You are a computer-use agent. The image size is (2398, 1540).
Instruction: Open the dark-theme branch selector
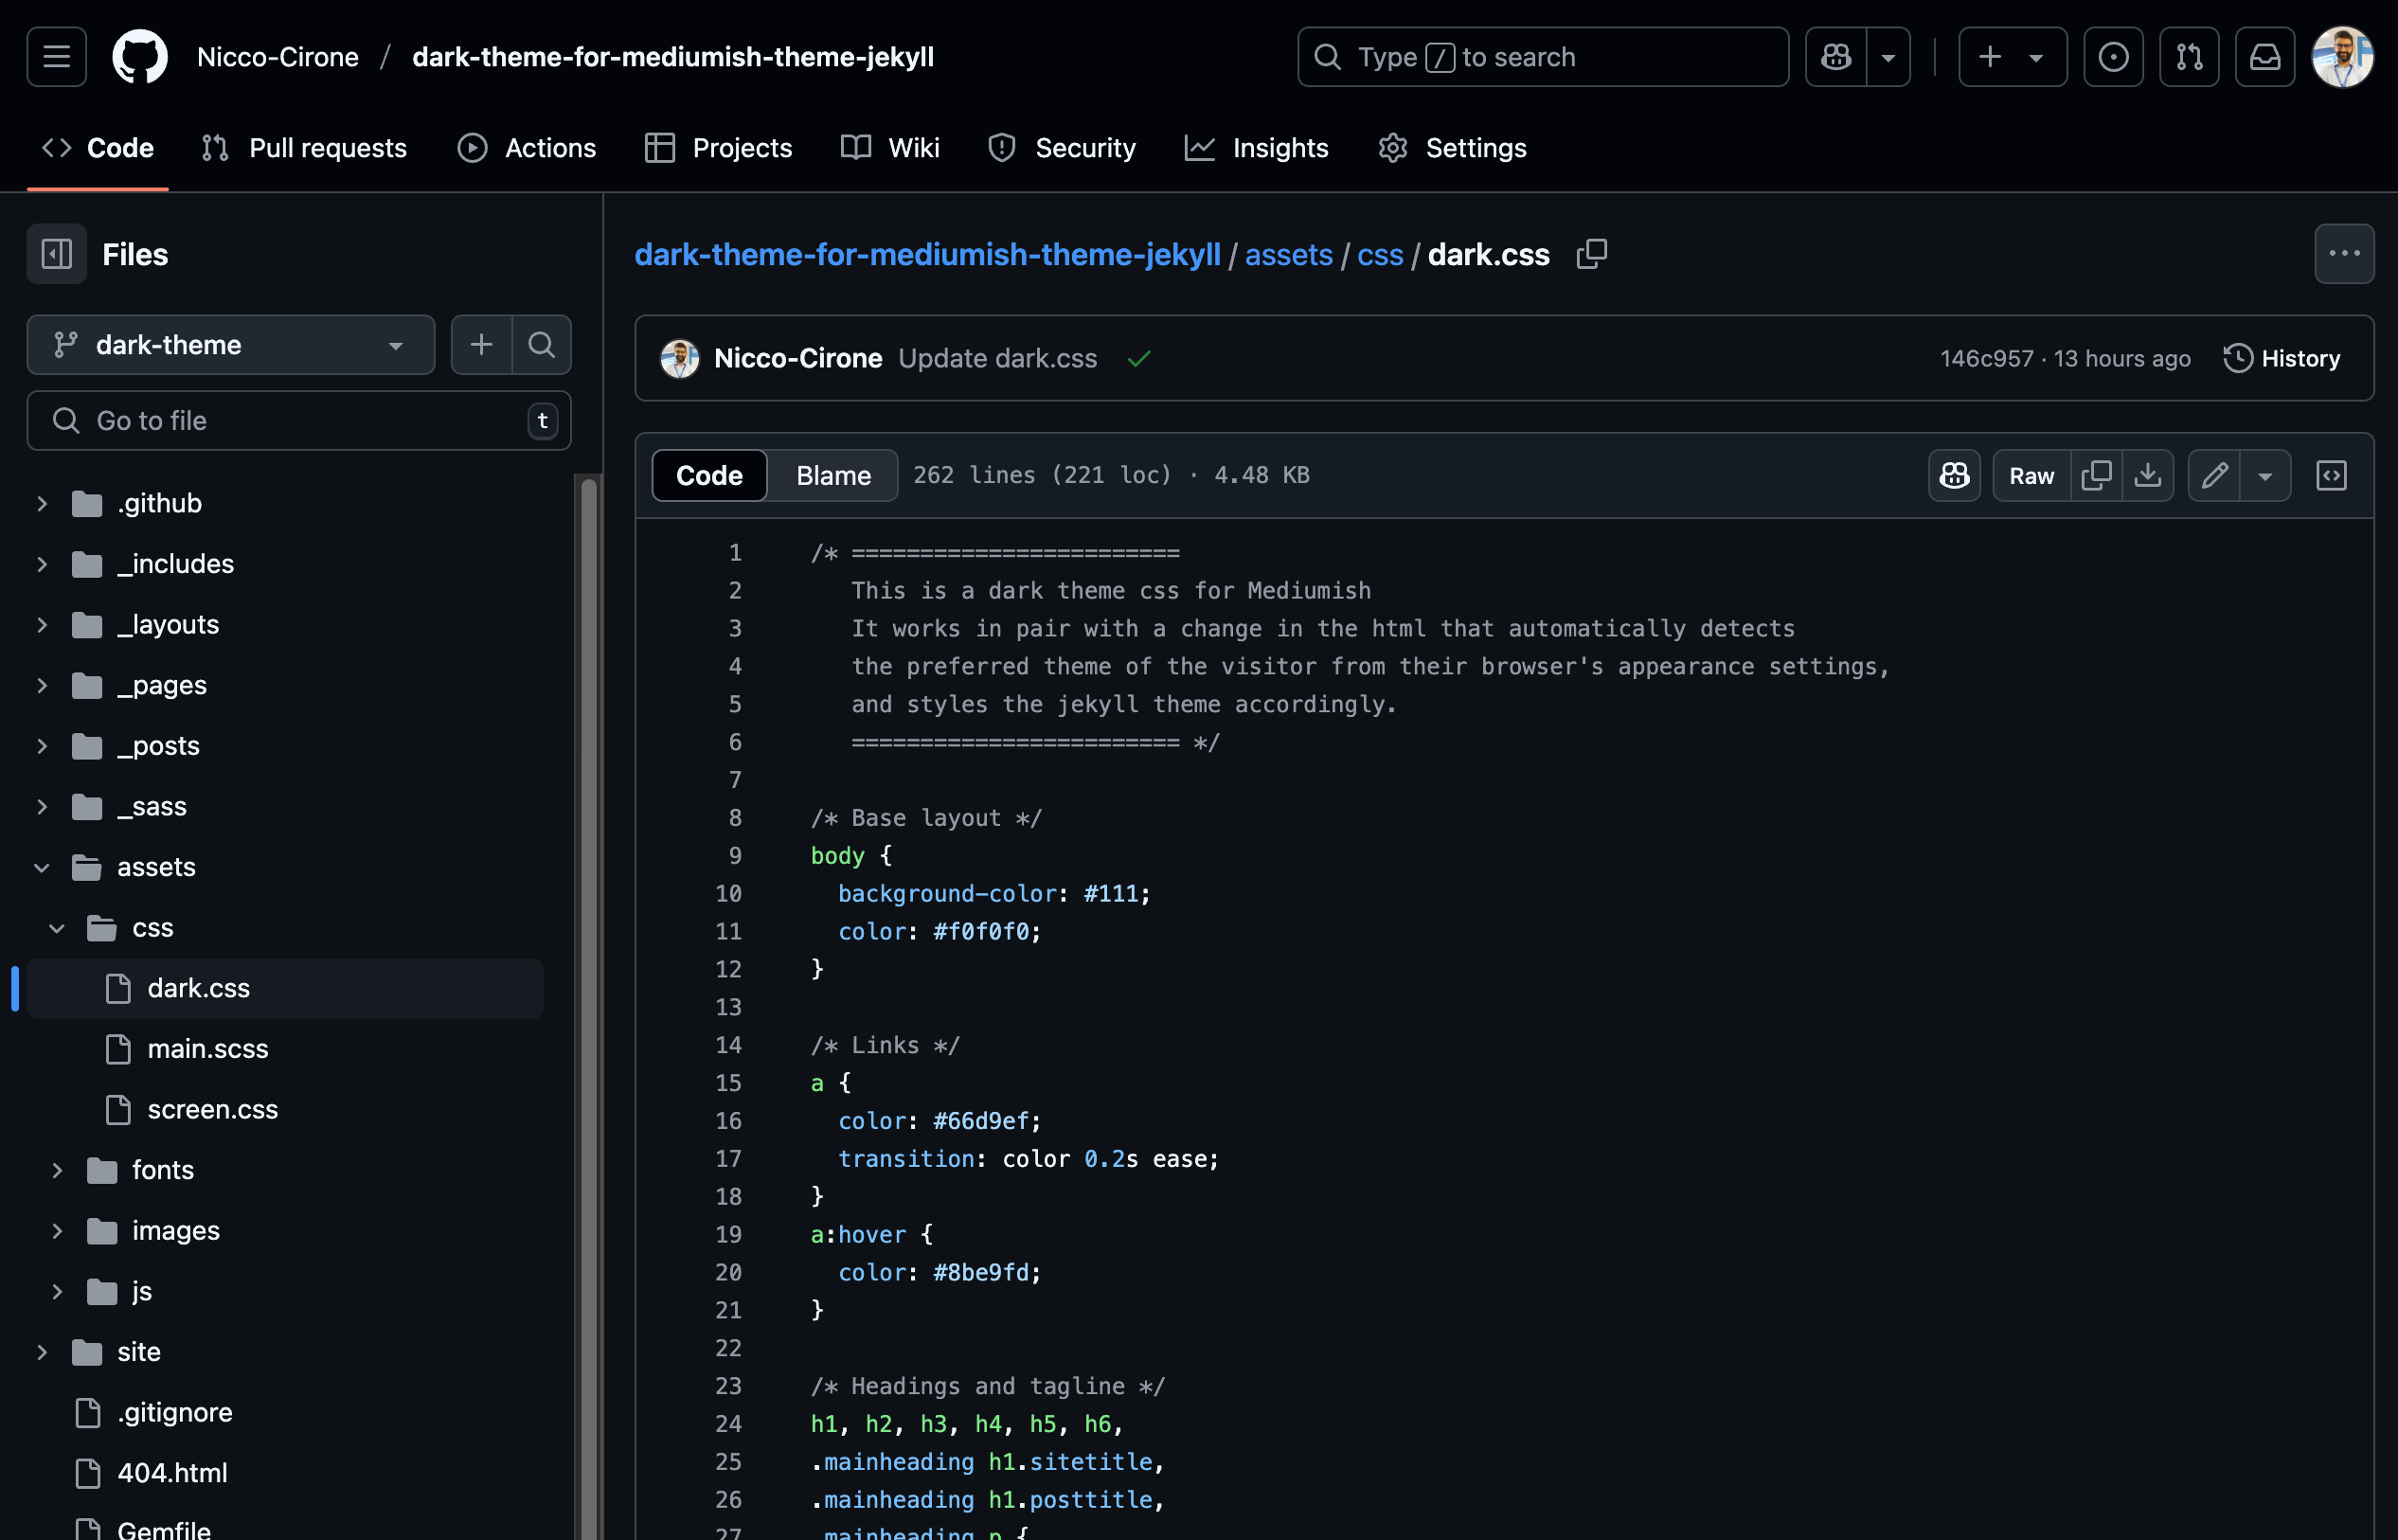coord(231,345)
